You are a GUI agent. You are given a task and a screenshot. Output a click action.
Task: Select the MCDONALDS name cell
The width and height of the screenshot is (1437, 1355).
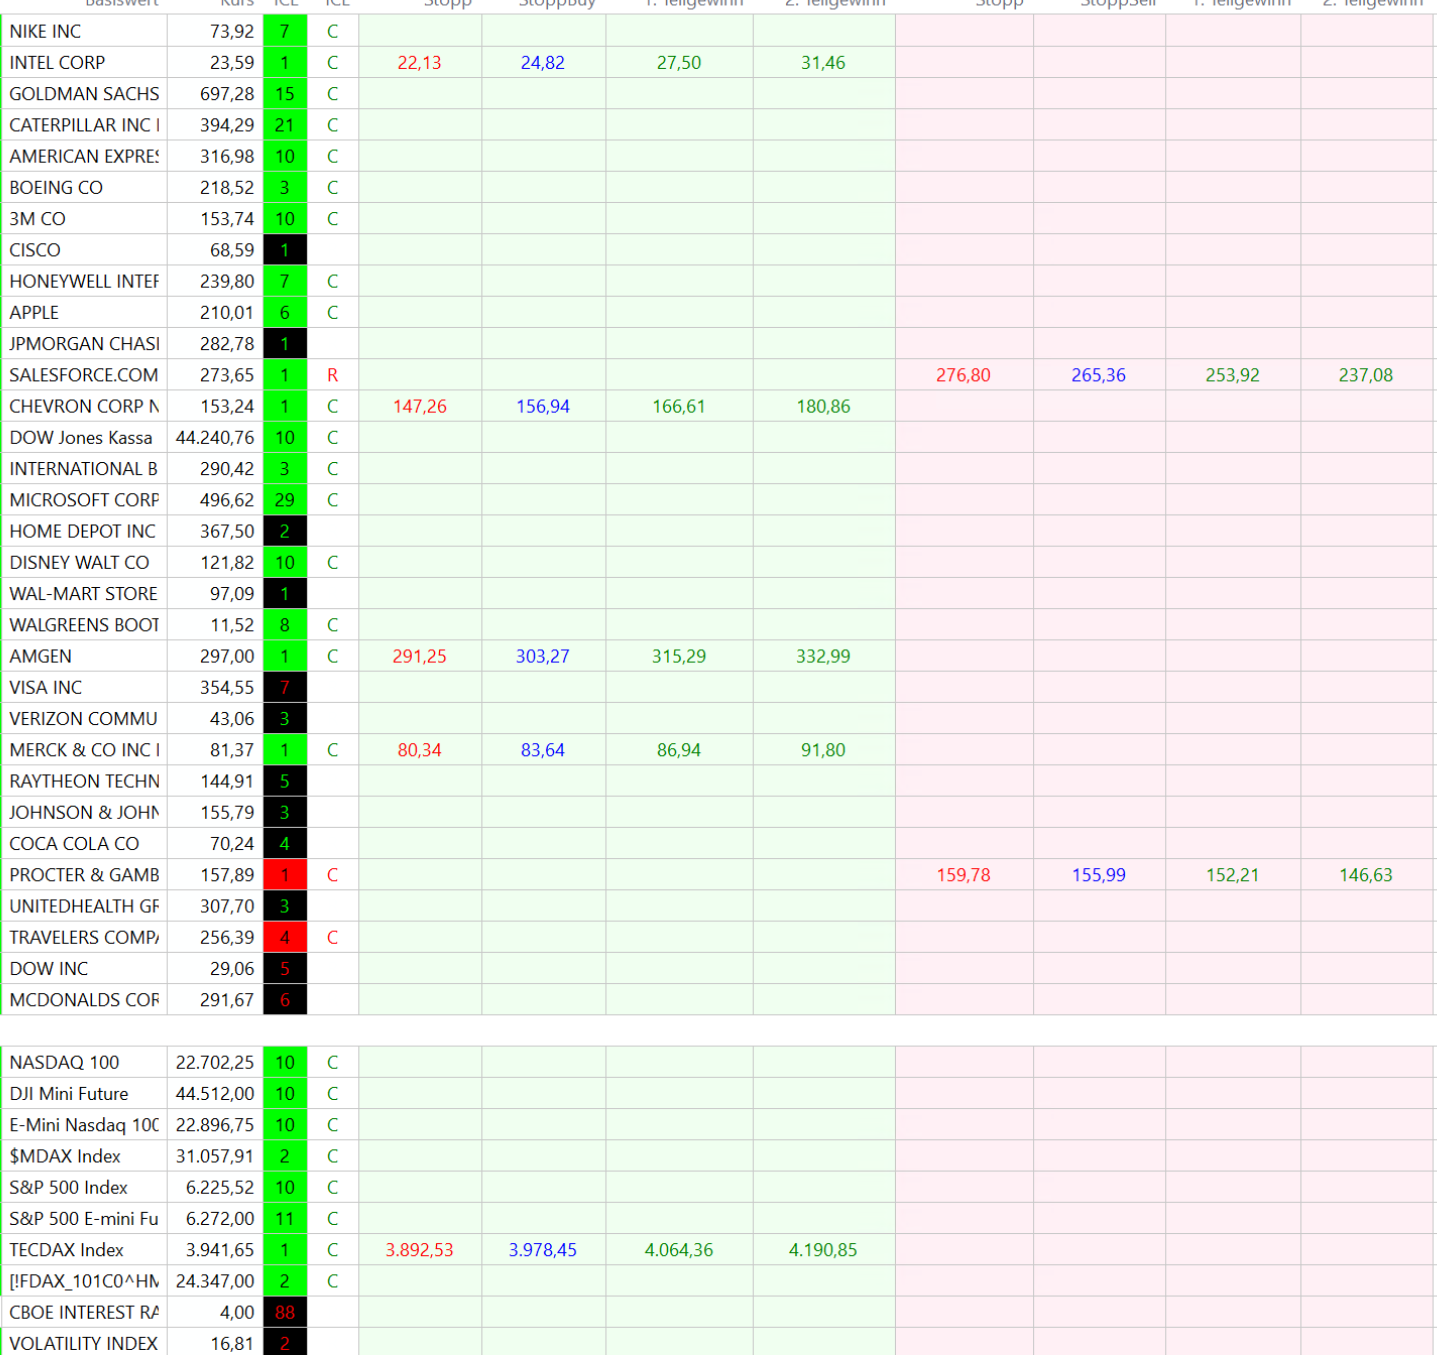84,1000
